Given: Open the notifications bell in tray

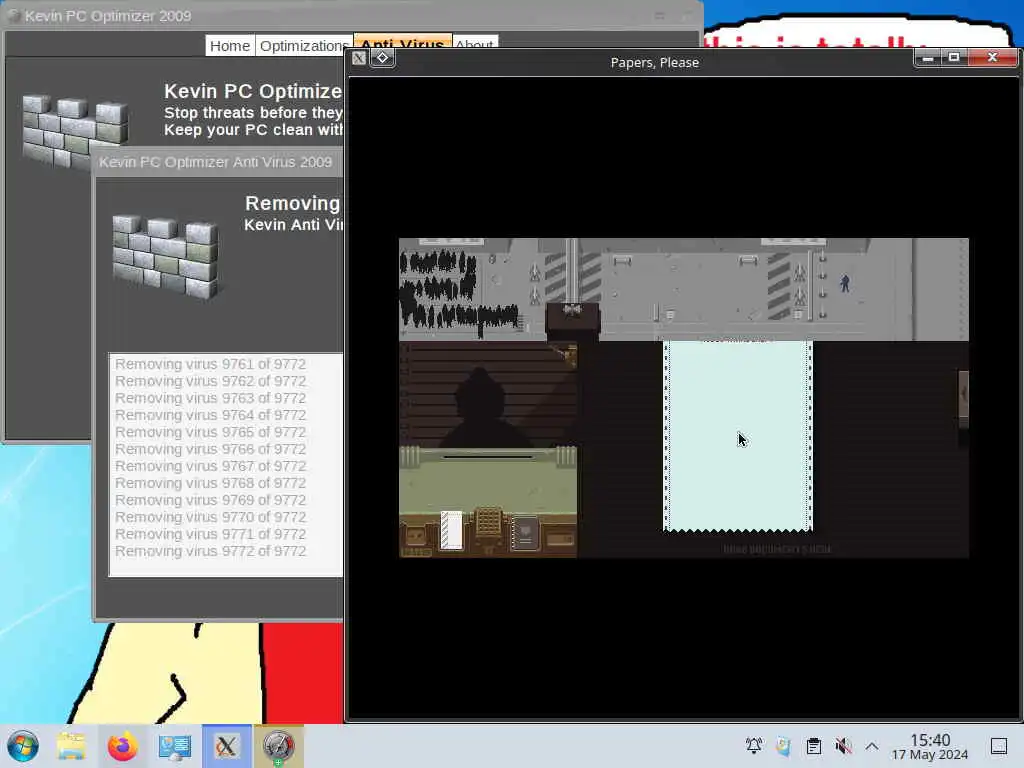Looking at the screenshot, I should [754, 746].
